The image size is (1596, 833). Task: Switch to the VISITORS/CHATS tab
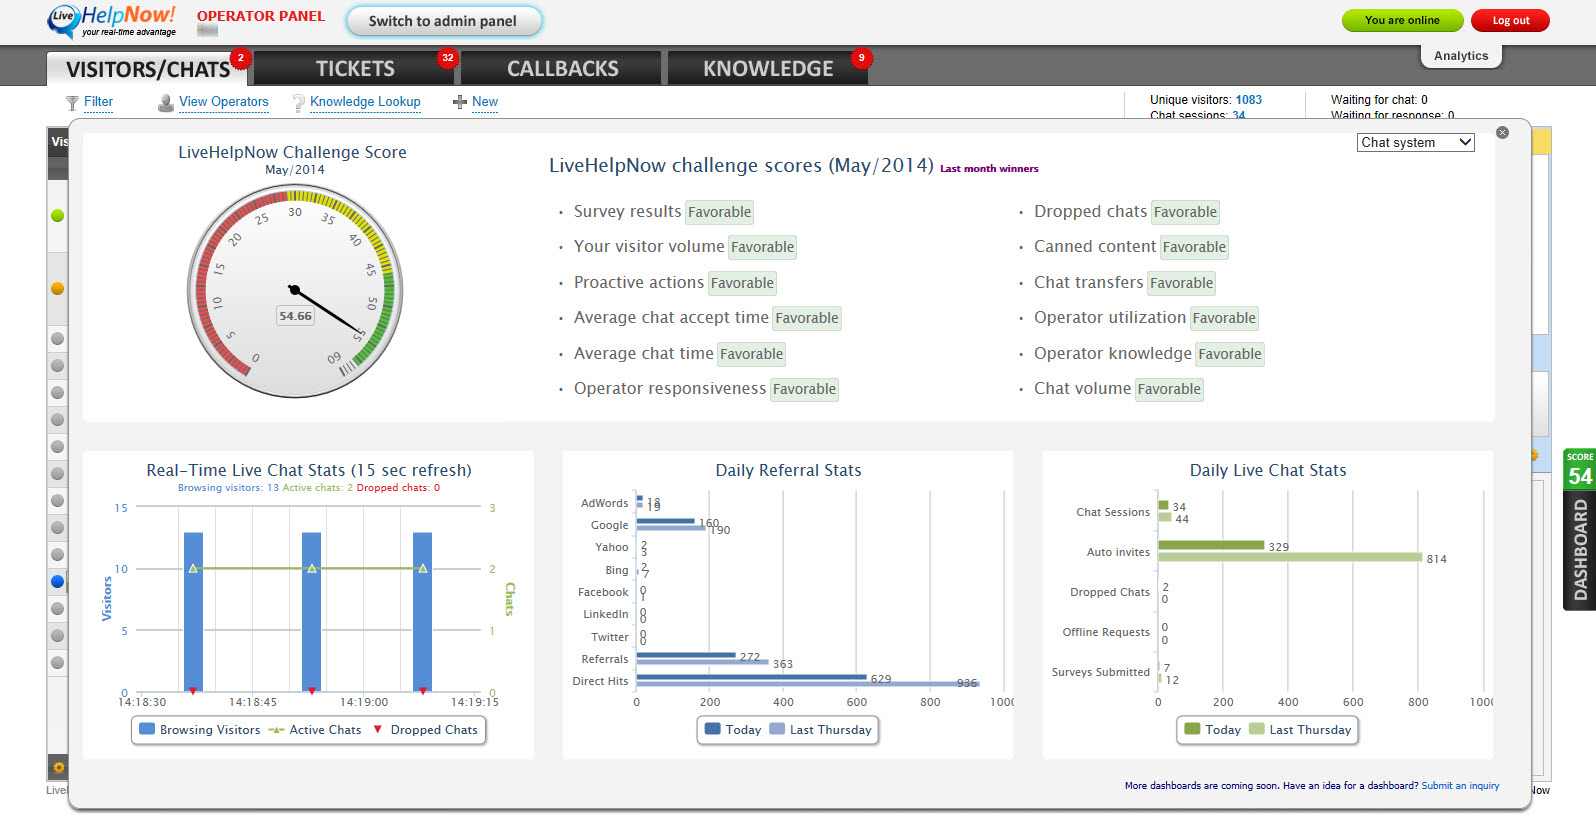pos(148,69)
